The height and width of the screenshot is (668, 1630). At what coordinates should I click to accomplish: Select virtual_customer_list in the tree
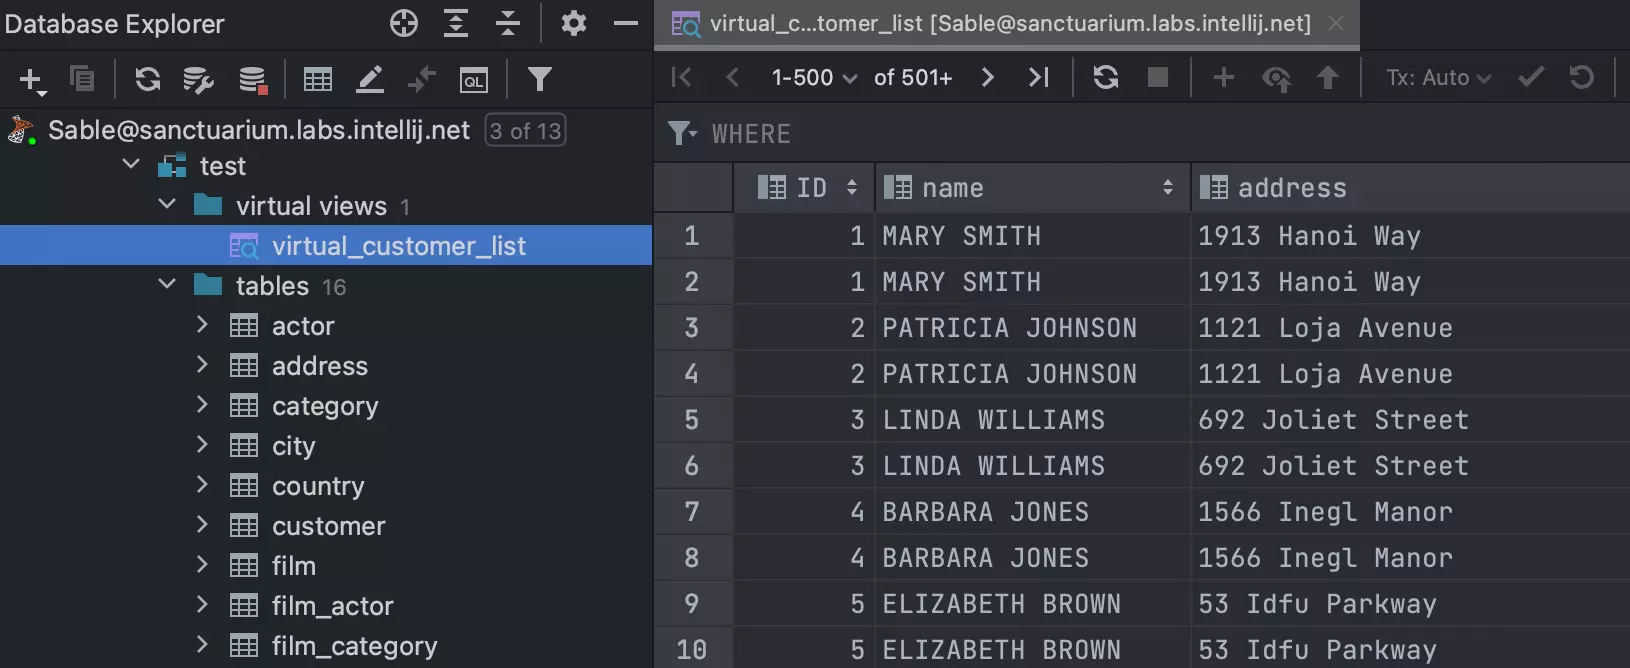click(398, 246)
